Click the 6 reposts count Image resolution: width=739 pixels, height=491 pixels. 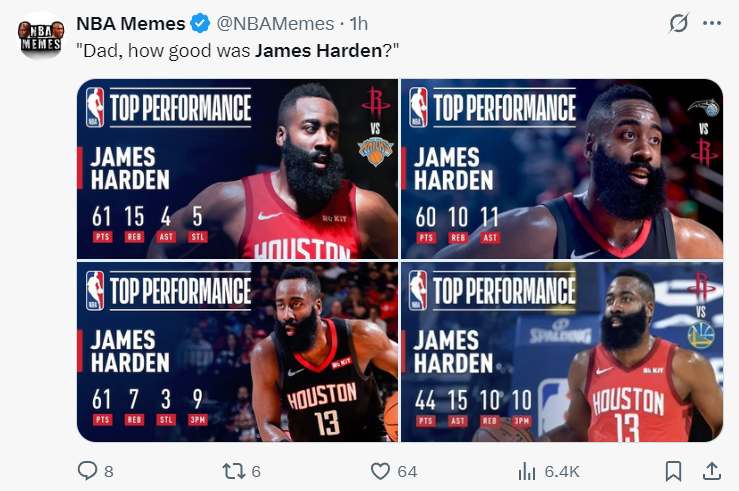coord(255,471)
